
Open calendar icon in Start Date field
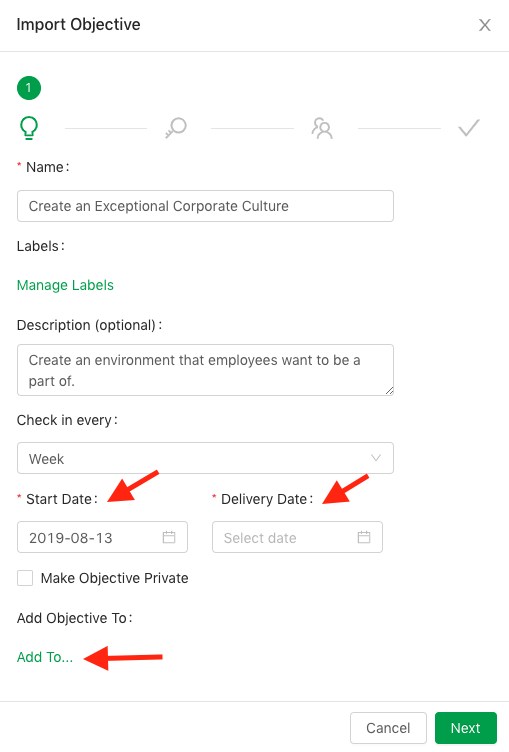click(x=169, y=537)
